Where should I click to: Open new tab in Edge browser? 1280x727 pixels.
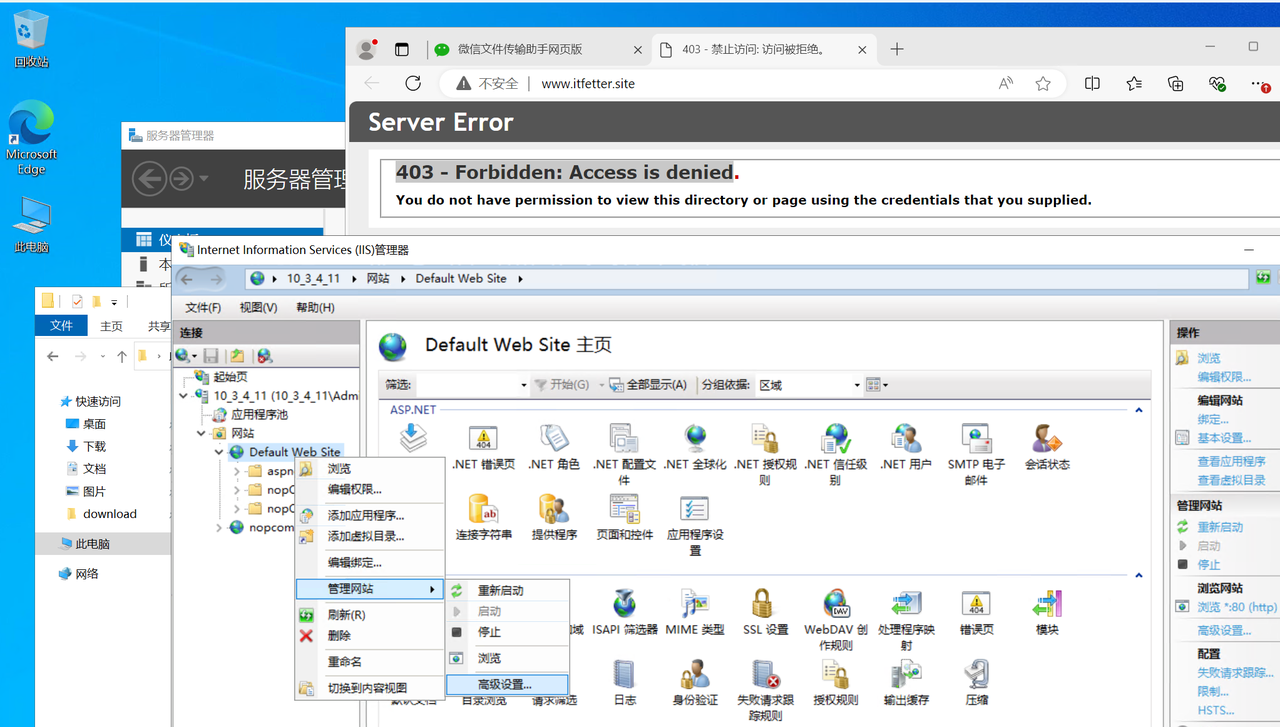click(897, 49)
